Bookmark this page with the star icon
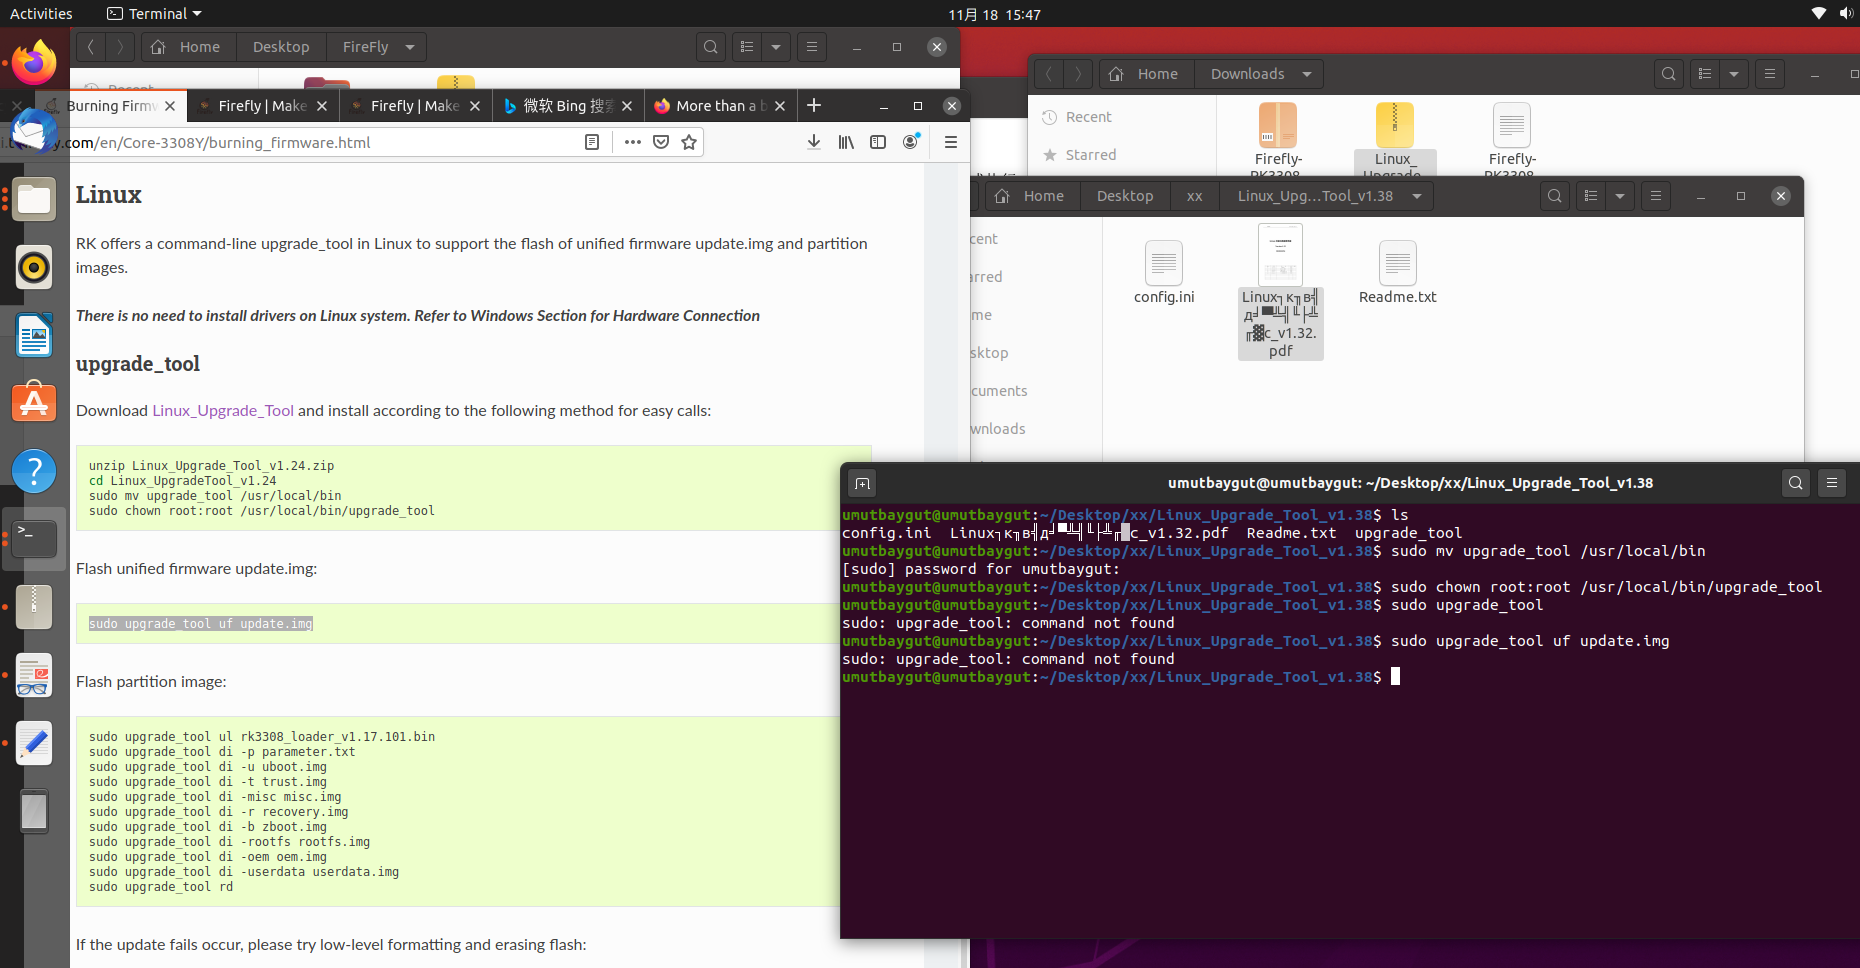Screen dimensions: 1860x968 pos(689,142)
